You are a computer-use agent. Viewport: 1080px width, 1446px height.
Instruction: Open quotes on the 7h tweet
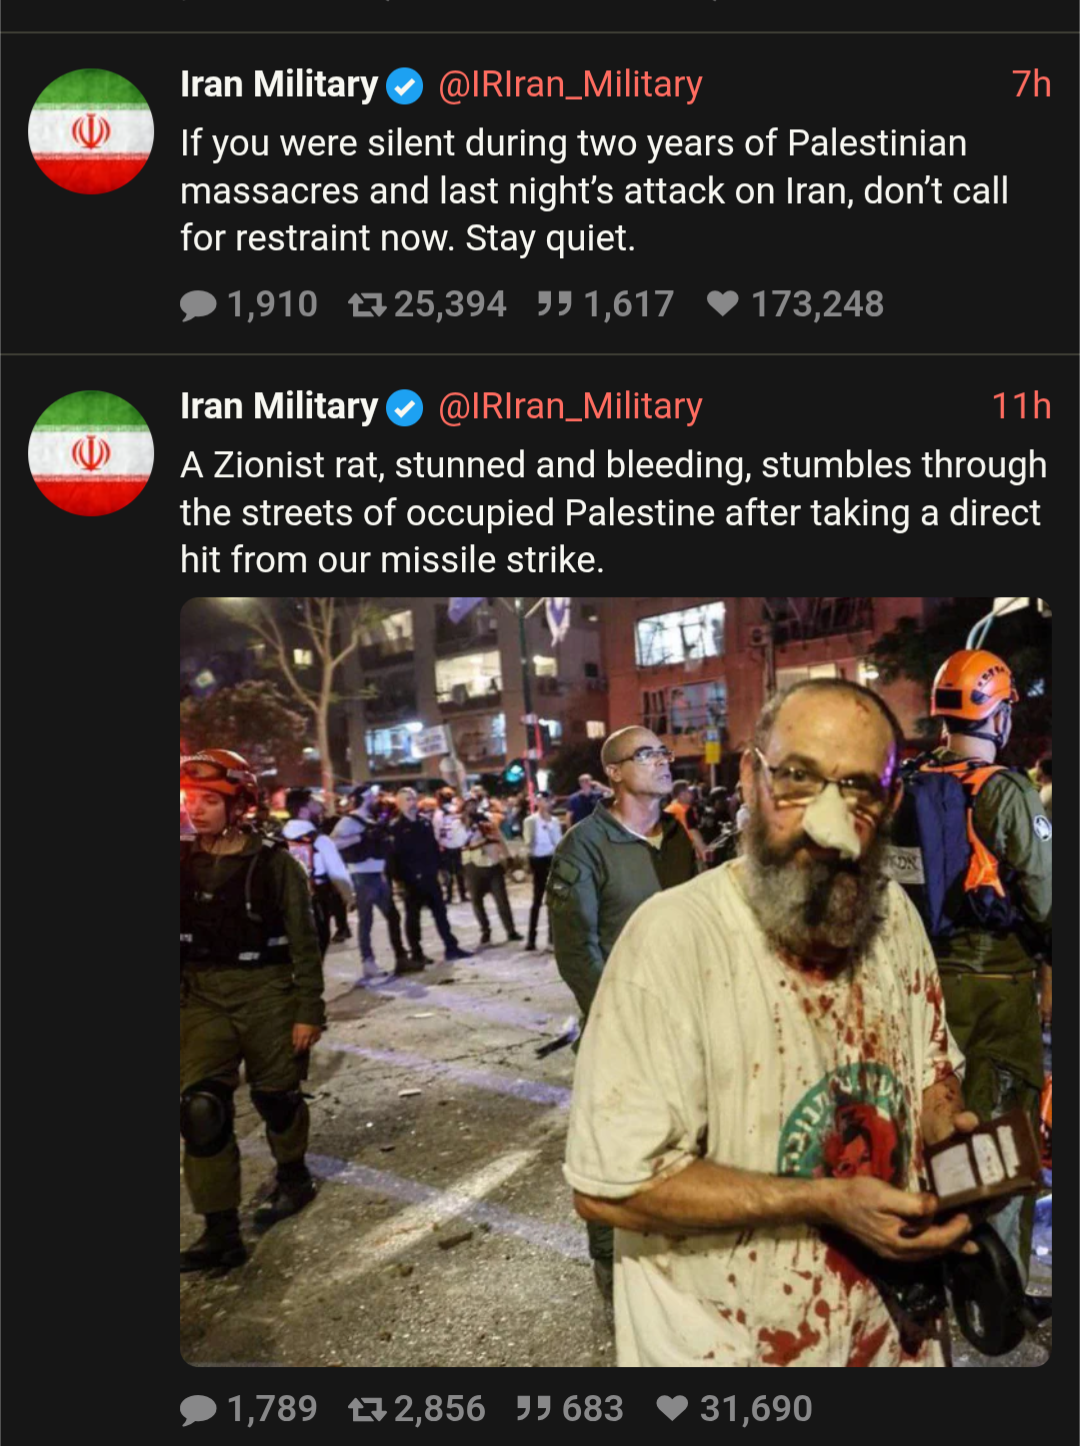tap(605, 304)
